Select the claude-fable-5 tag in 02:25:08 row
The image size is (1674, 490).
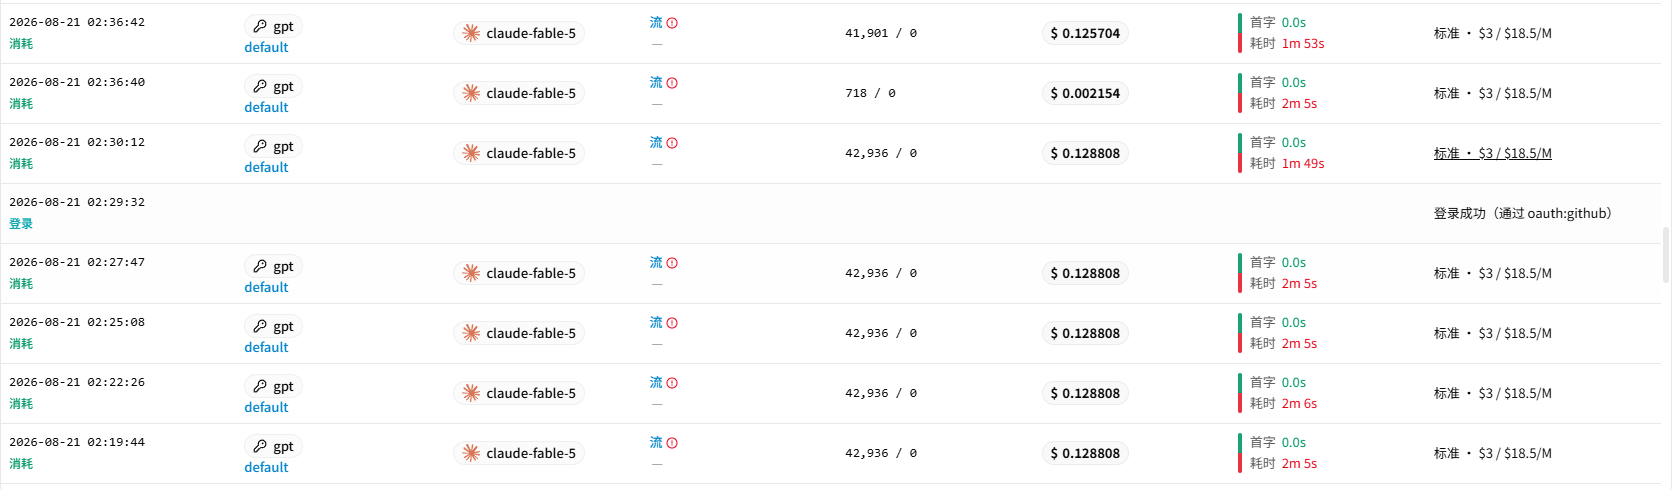[519, 333]
